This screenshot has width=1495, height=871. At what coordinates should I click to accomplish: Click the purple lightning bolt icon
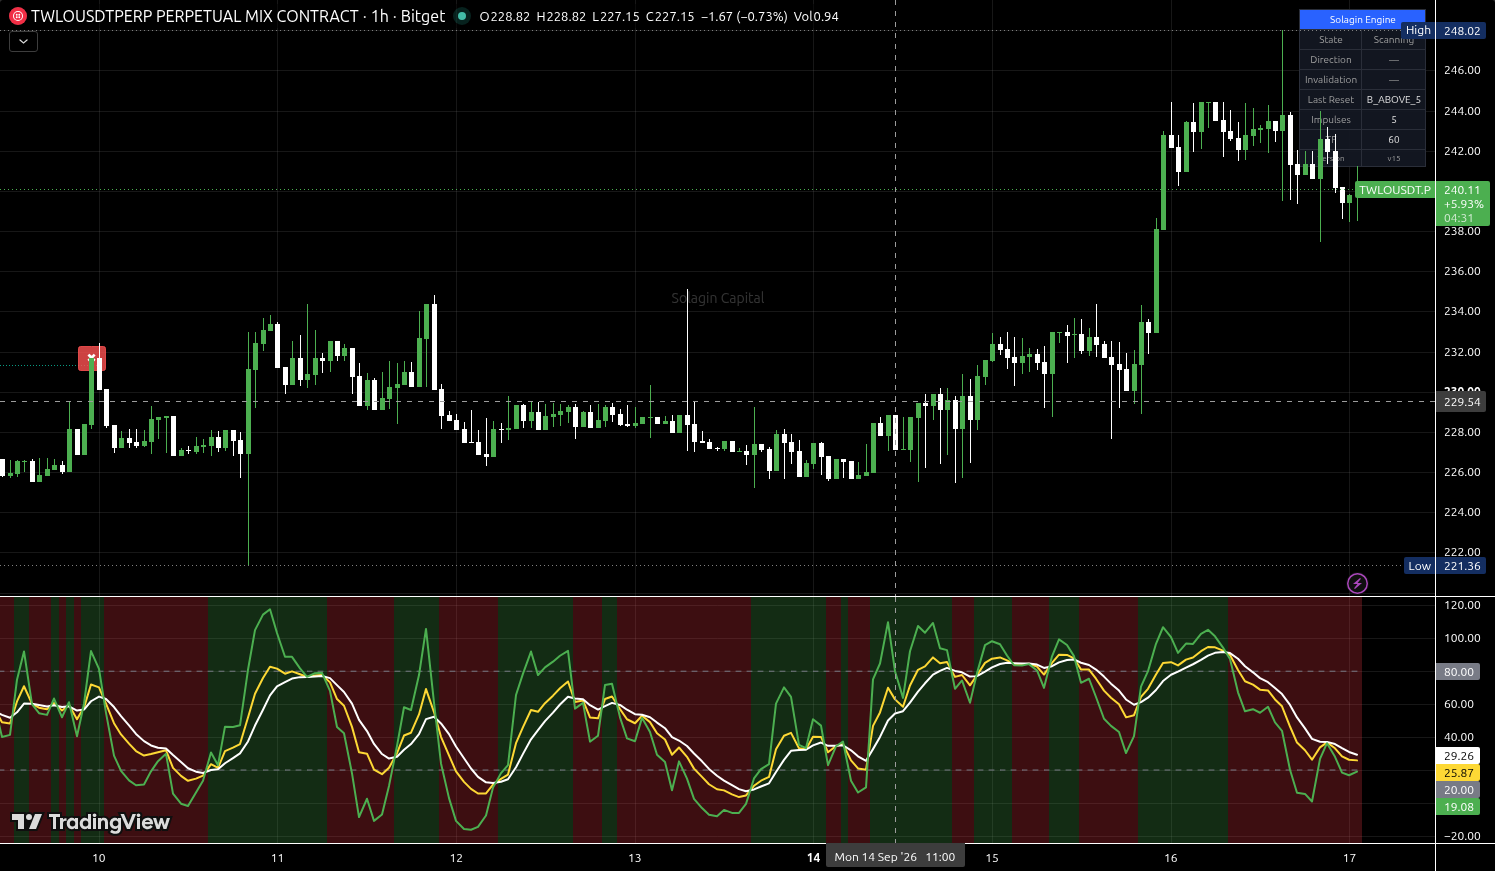point(1357,583)
